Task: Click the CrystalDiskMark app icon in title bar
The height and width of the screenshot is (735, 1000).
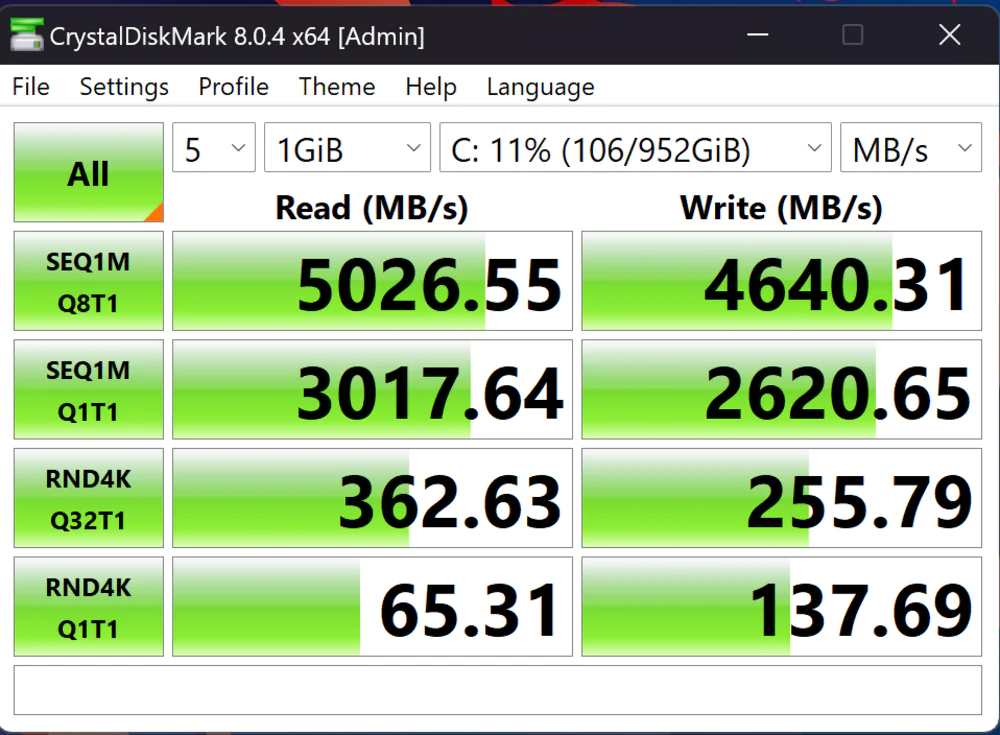Action: click(x=26, y=36)
